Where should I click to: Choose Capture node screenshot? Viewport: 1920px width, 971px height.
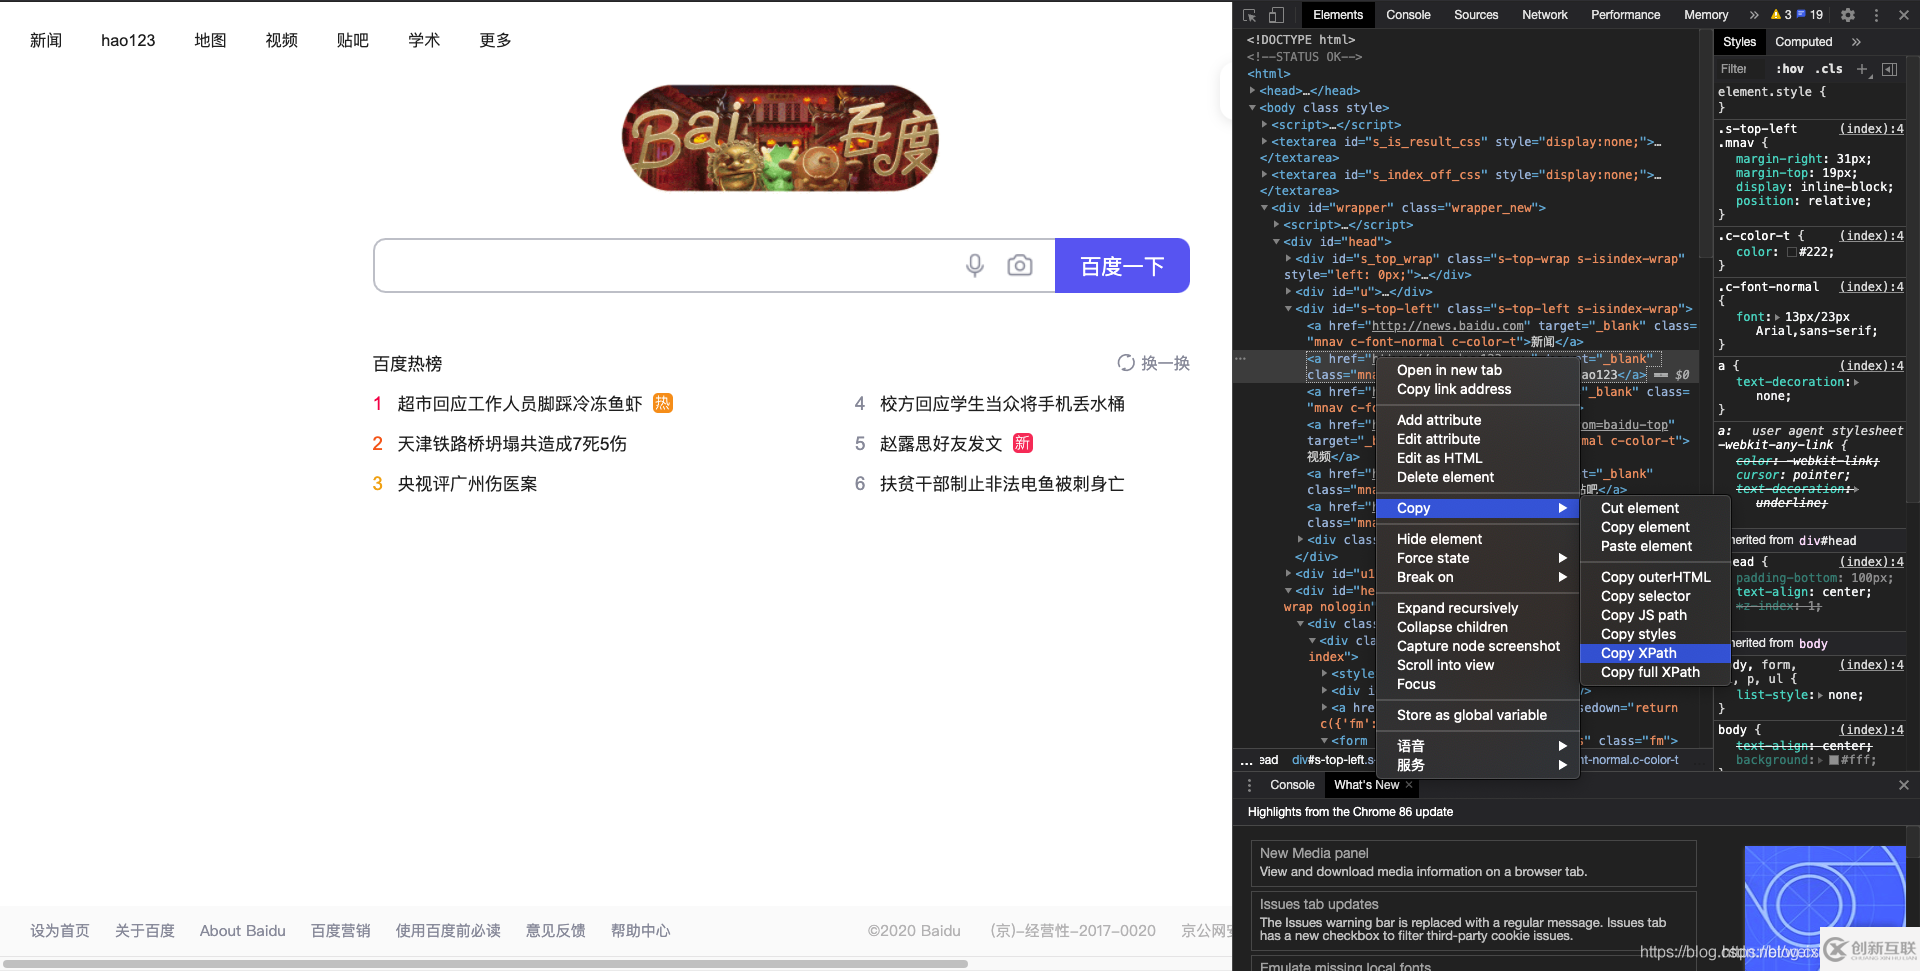pyautogui.click(x=1477, y=646)
